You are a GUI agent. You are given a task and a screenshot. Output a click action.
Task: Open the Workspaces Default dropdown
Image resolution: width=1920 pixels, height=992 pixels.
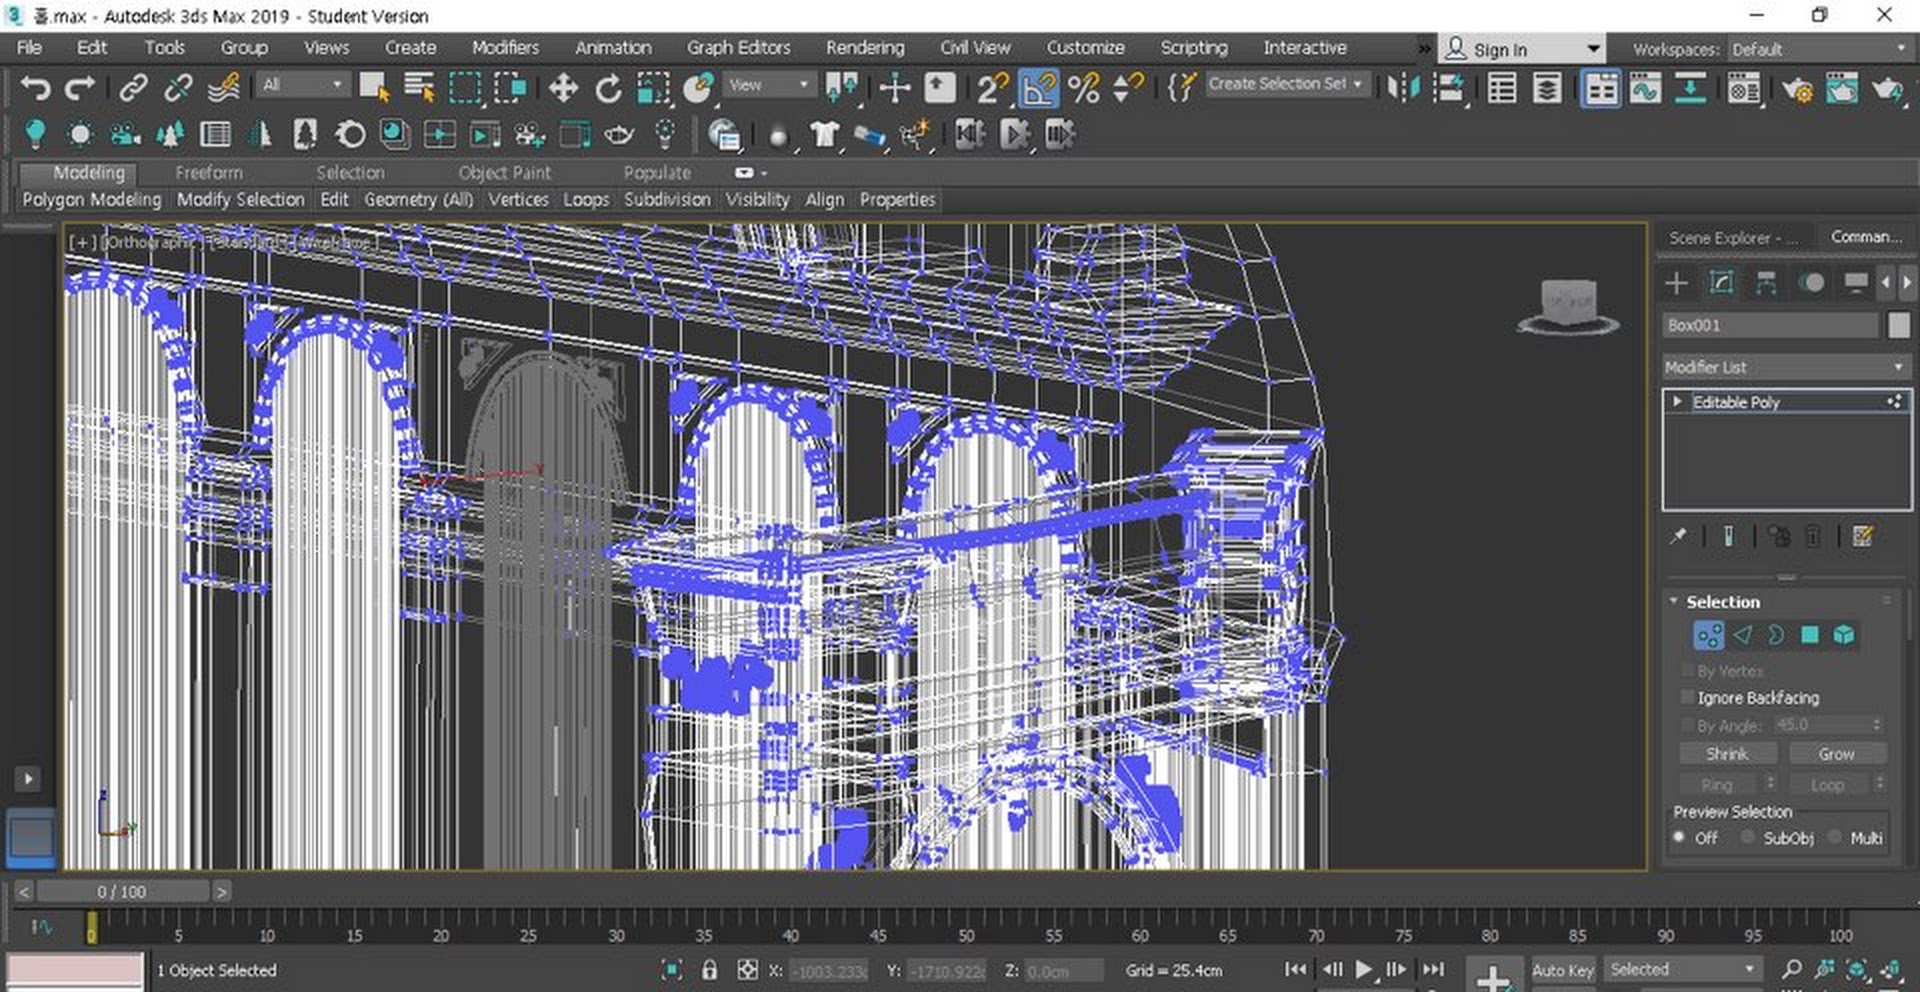coord(1817,49)
